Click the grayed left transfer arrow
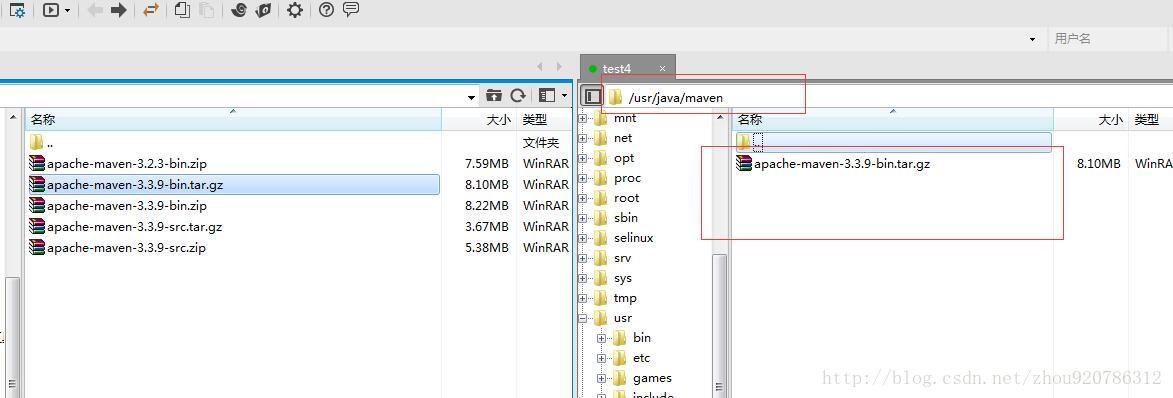 coord(95,10)
